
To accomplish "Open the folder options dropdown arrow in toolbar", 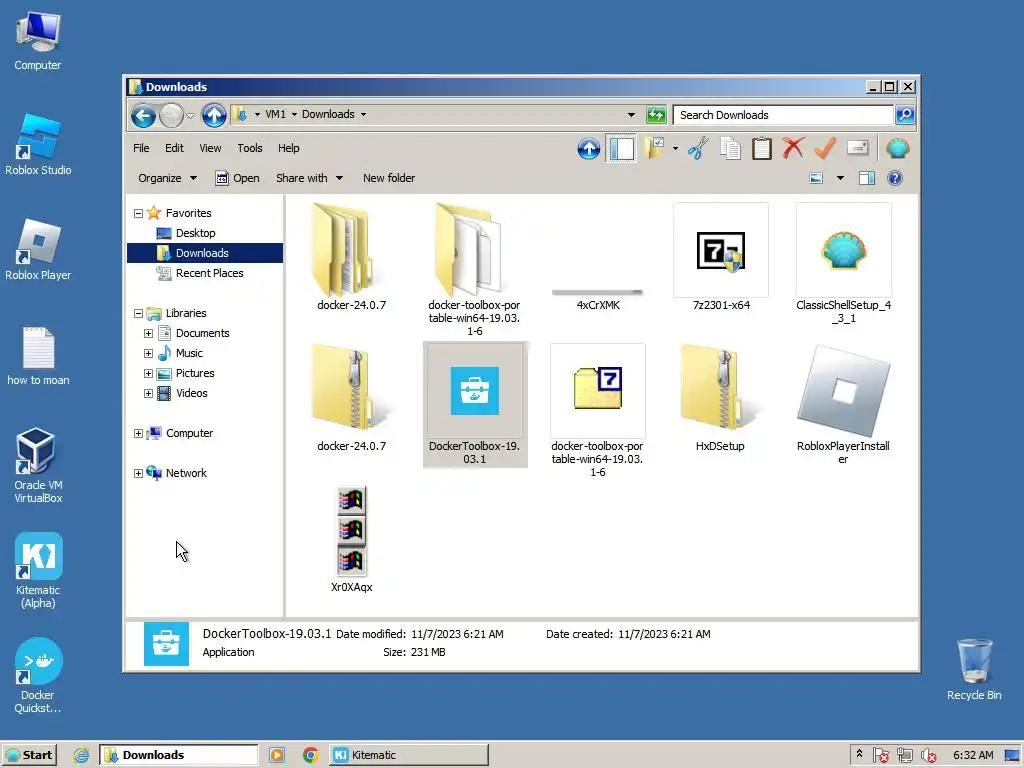I will coord(675,149).
